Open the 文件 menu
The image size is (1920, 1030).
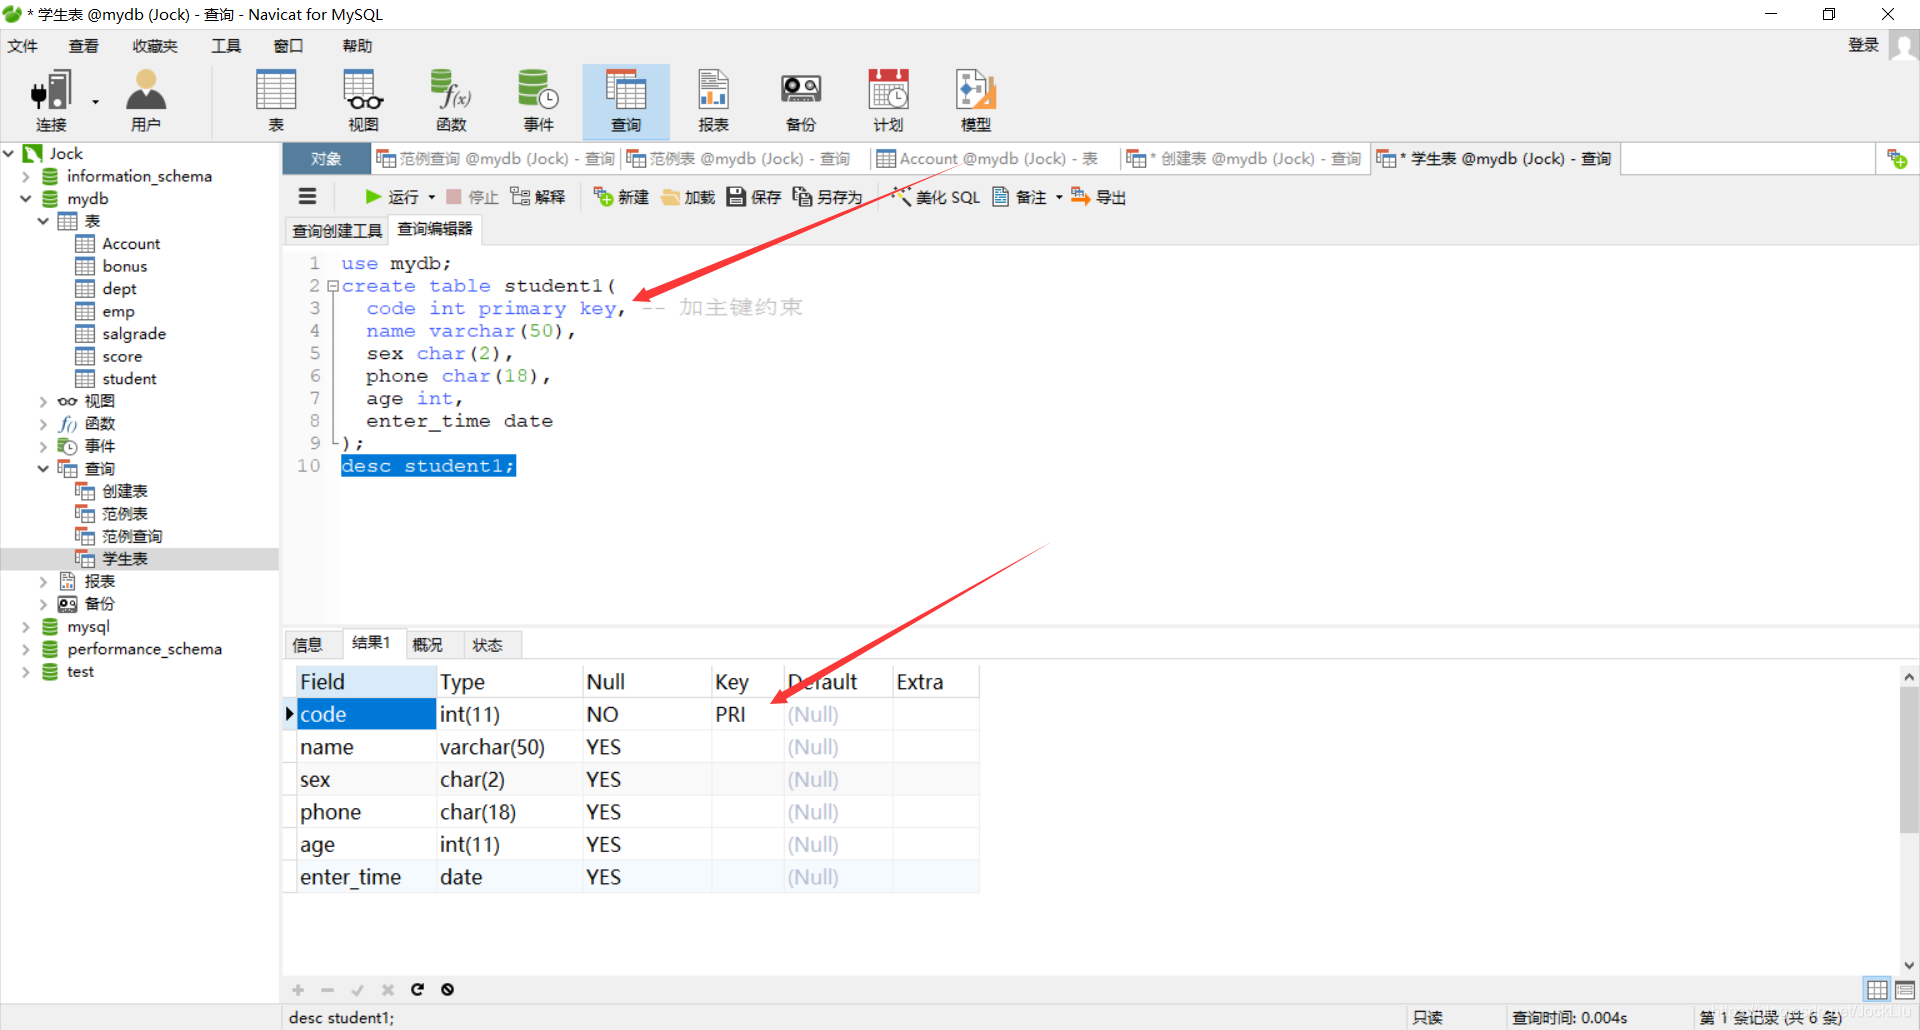coord(22,46)
